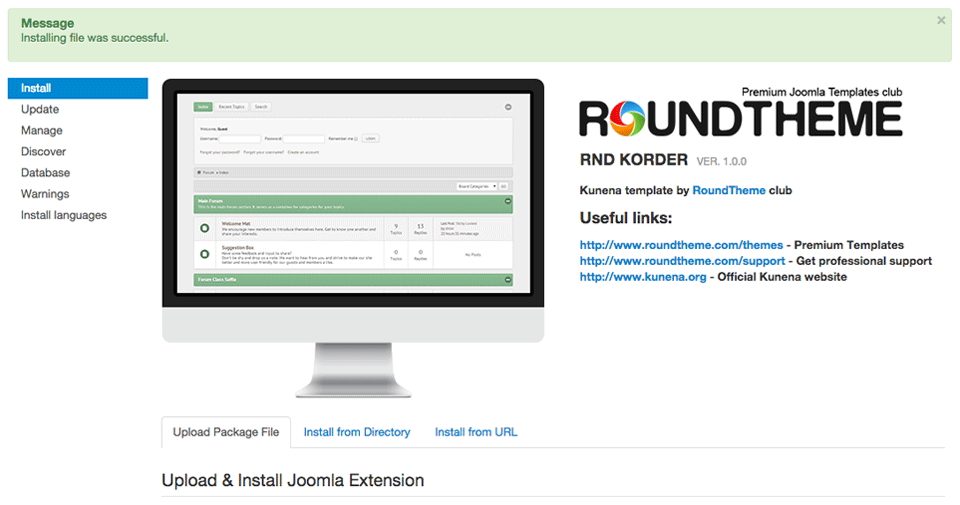Click the iMac template preview thumbnail
This screenshot has height=505, width=960.
[x=353, y=238]
